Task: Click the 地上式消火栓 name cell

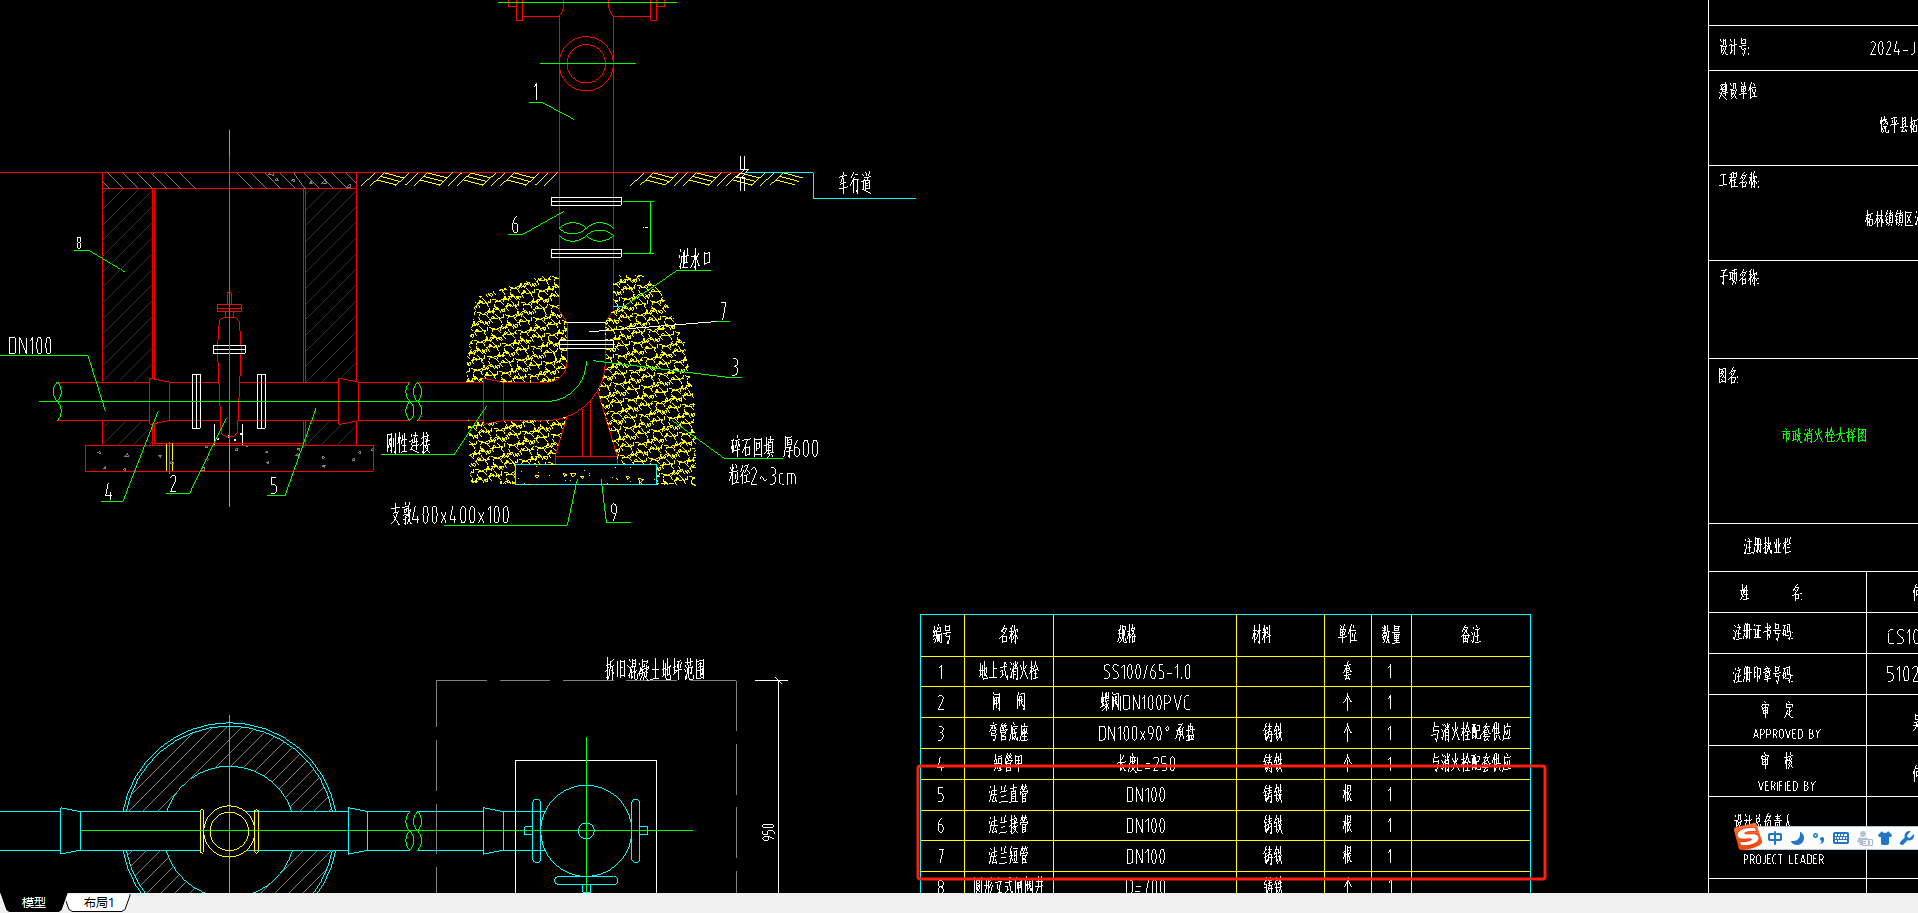Action: click(x=1009, y=672)
